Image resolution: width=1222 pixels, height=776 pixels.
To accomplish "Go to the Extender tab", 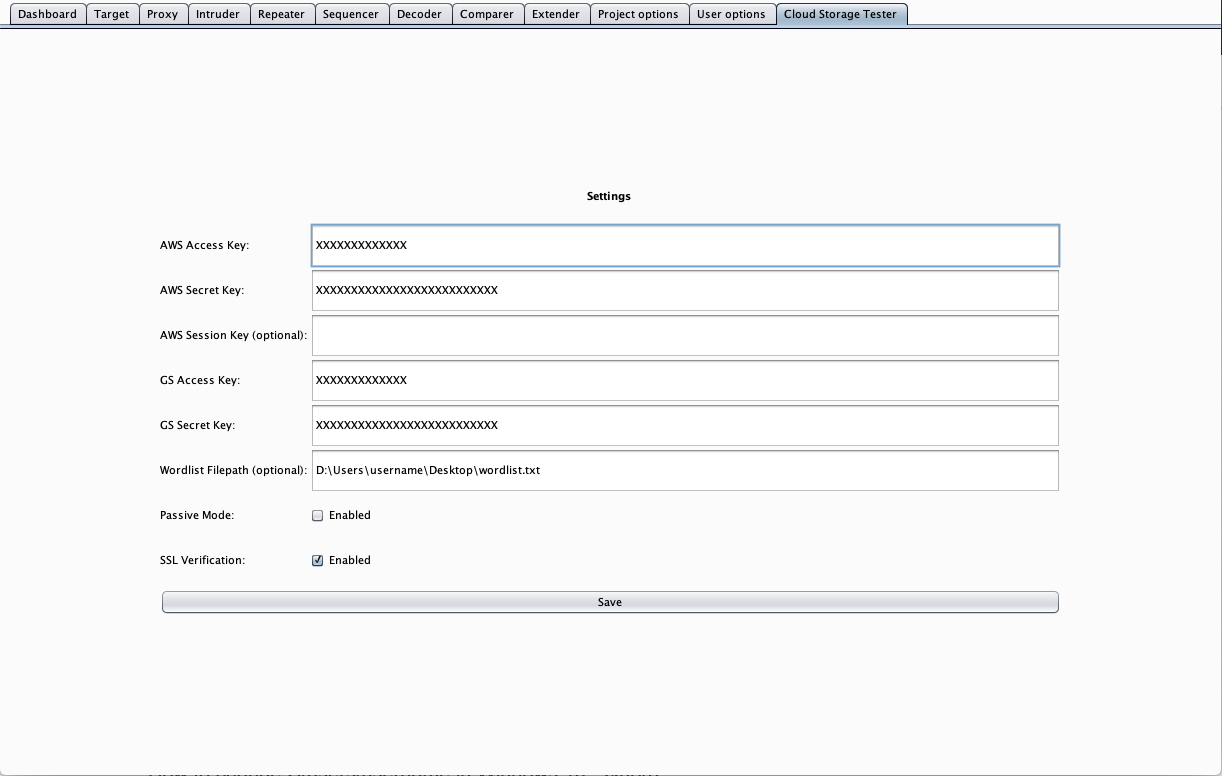I will (x=556, y=14).
